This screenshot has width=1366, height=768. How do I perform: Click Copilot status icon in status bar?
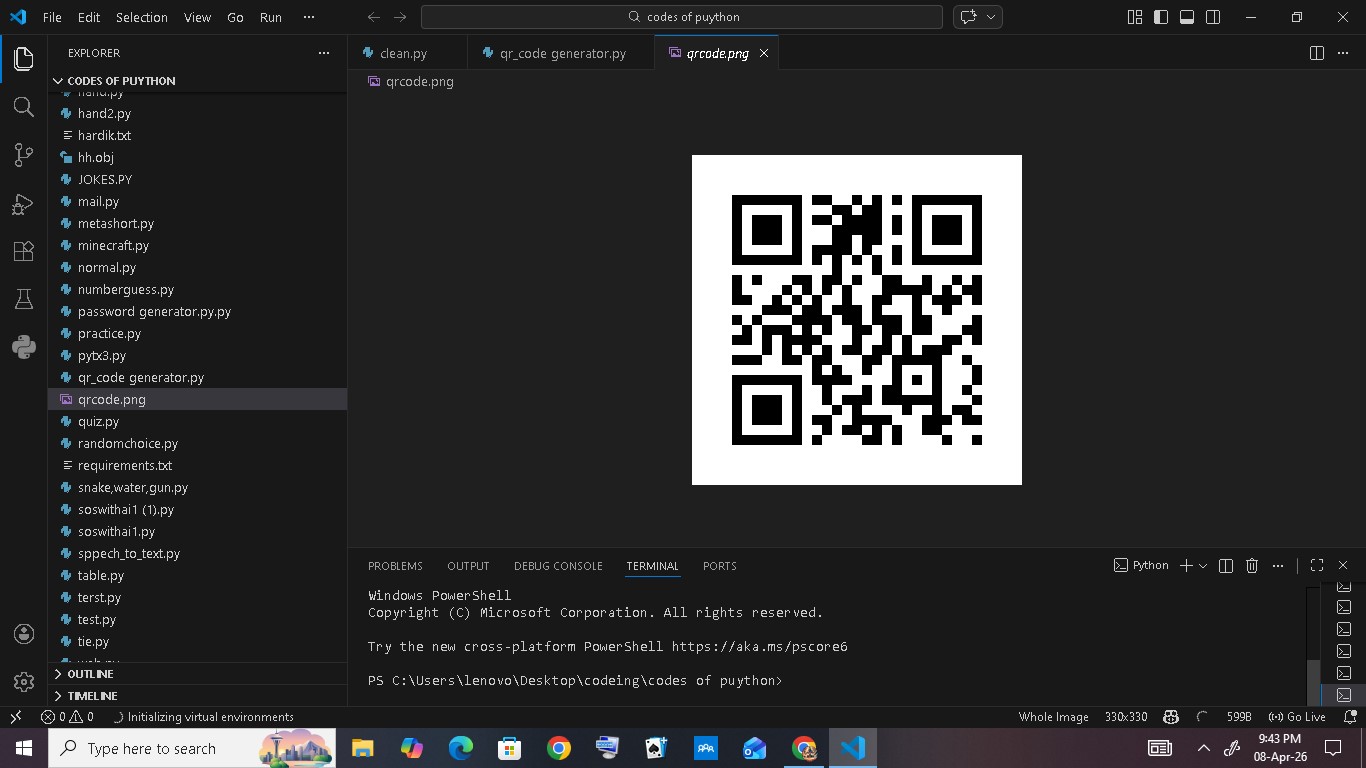click(1171, 717)
